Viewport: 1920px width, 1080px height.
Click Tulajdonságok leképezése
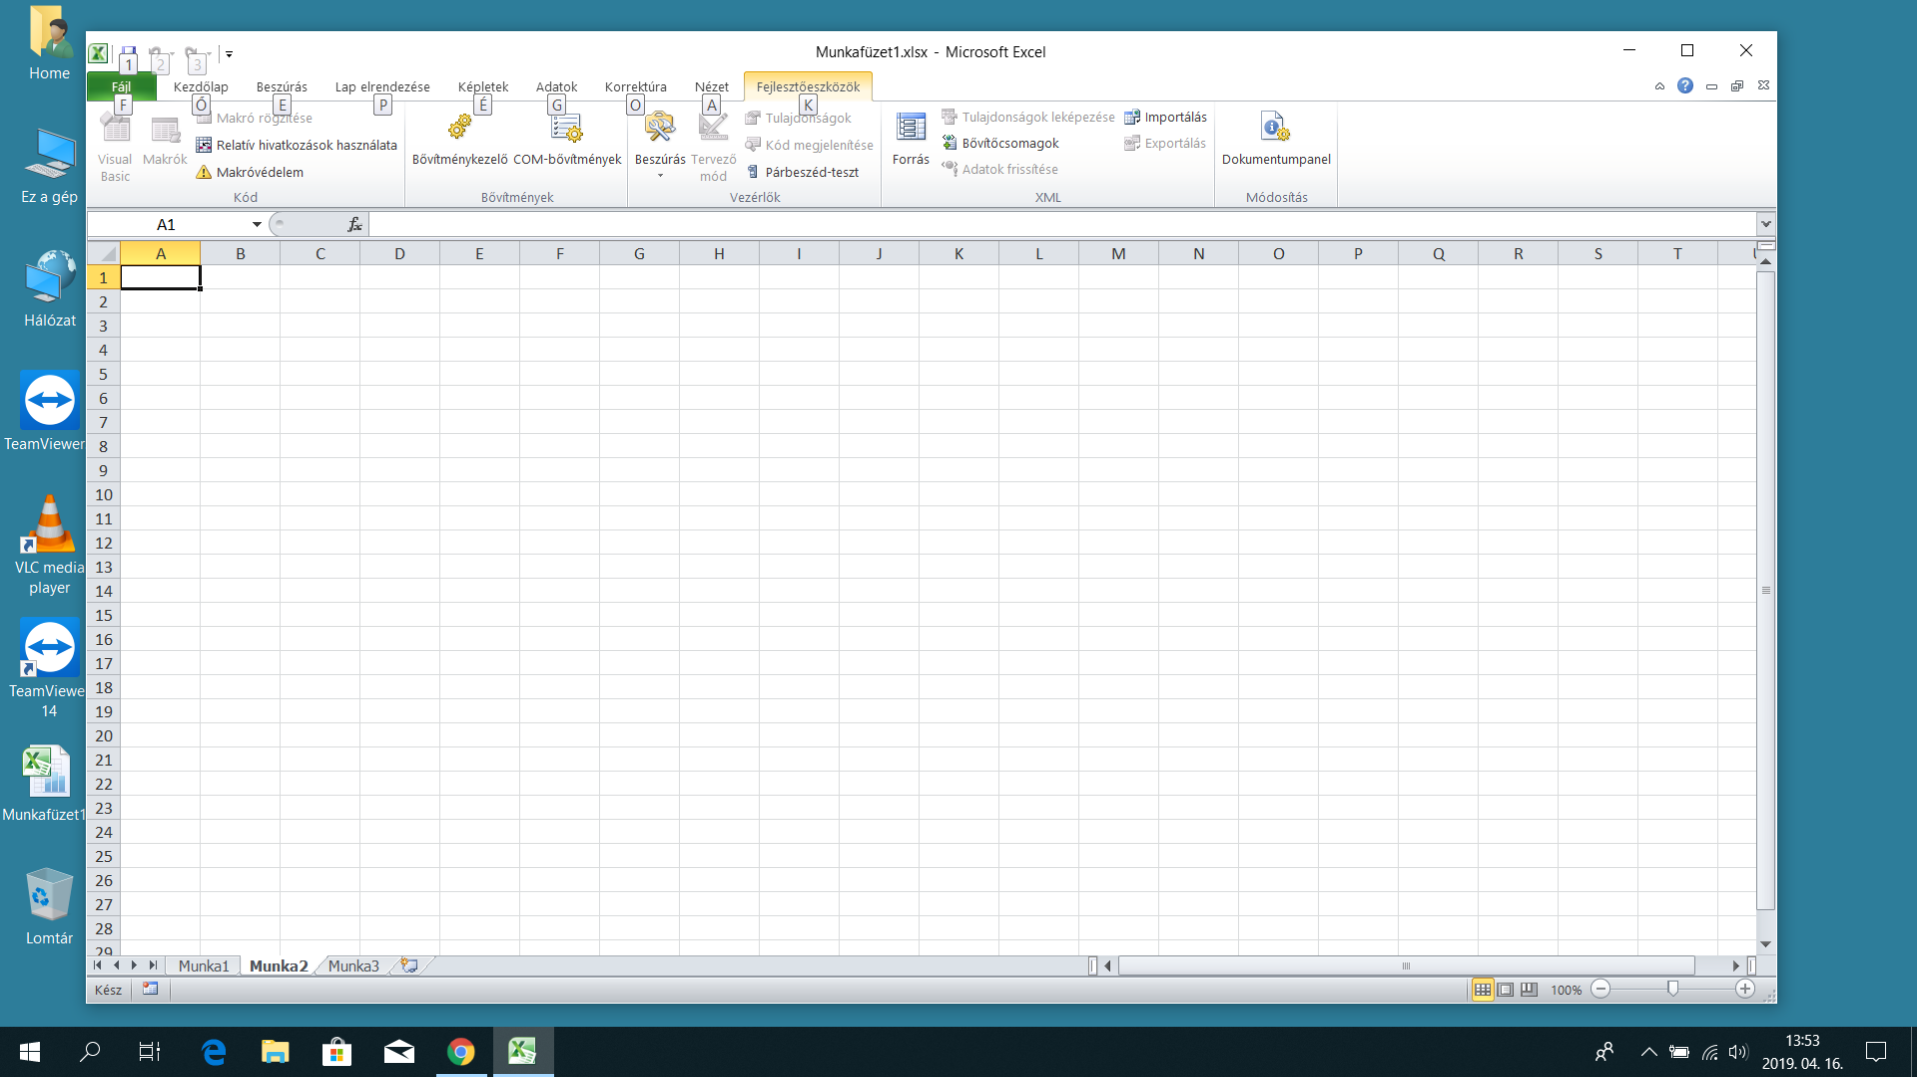pyautogui.click(x=1028, y=117)
